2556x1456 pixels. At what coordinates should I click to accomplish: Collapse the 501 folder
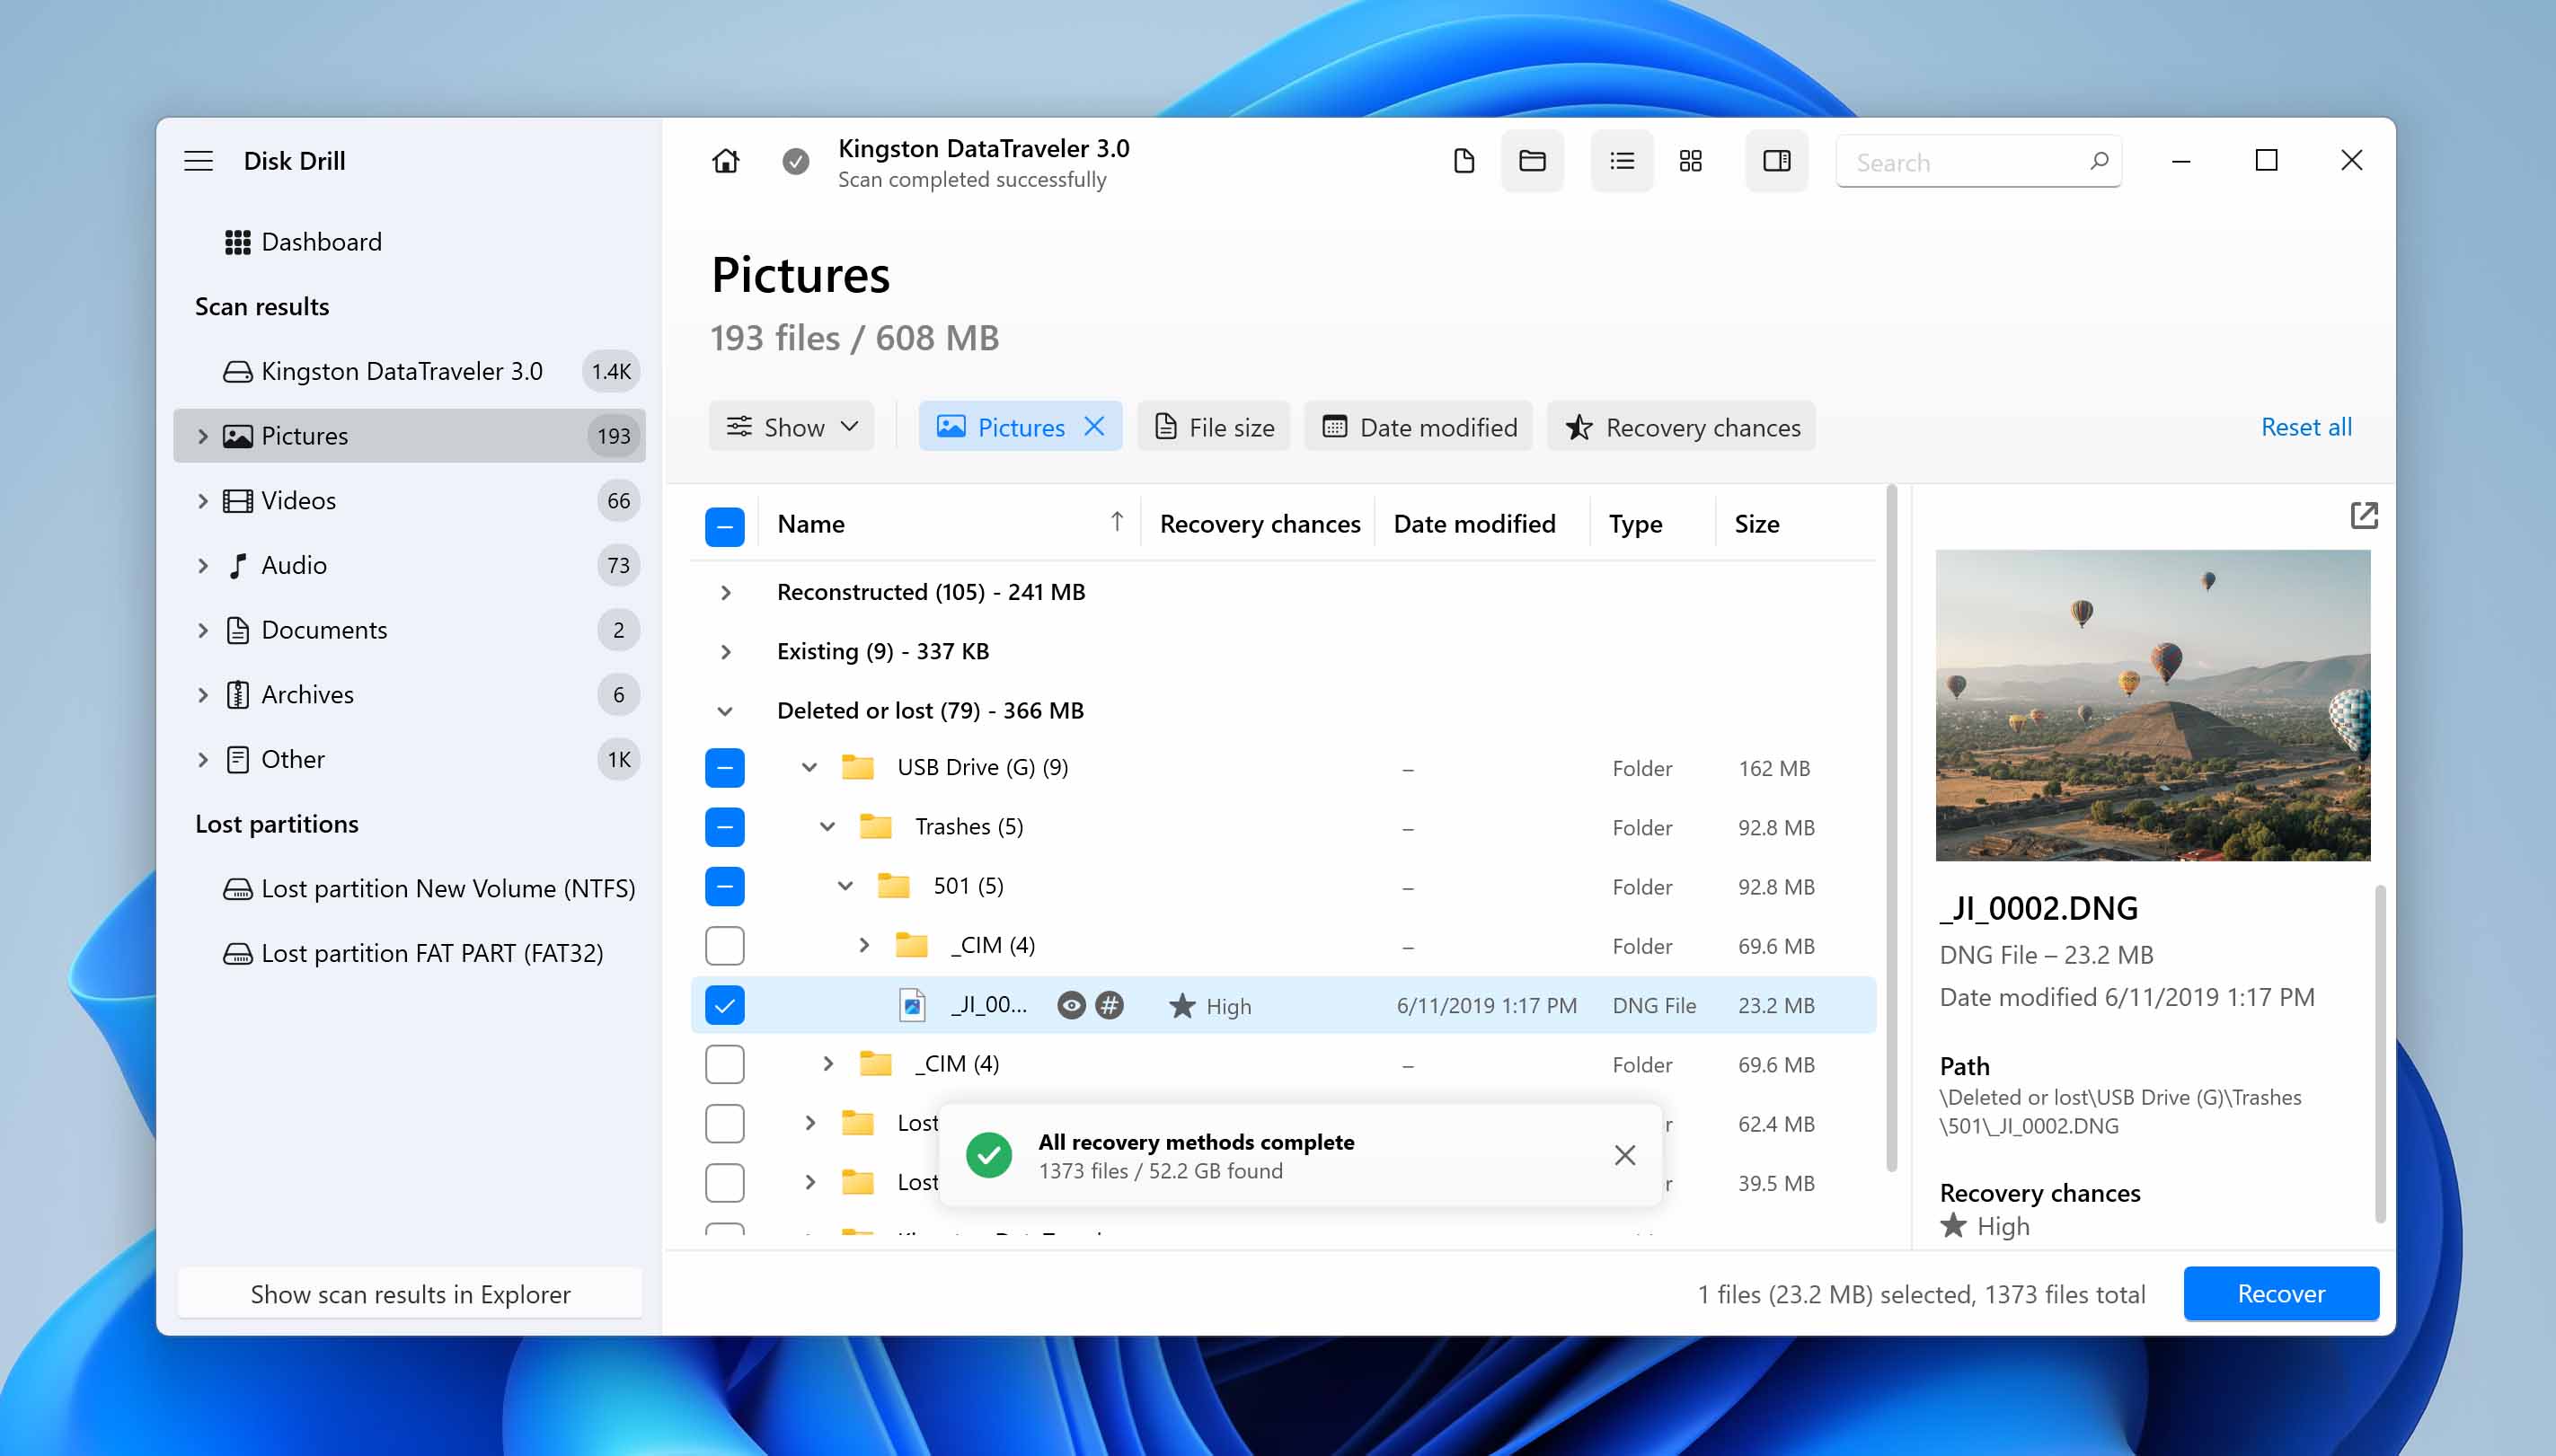(846, 886)
